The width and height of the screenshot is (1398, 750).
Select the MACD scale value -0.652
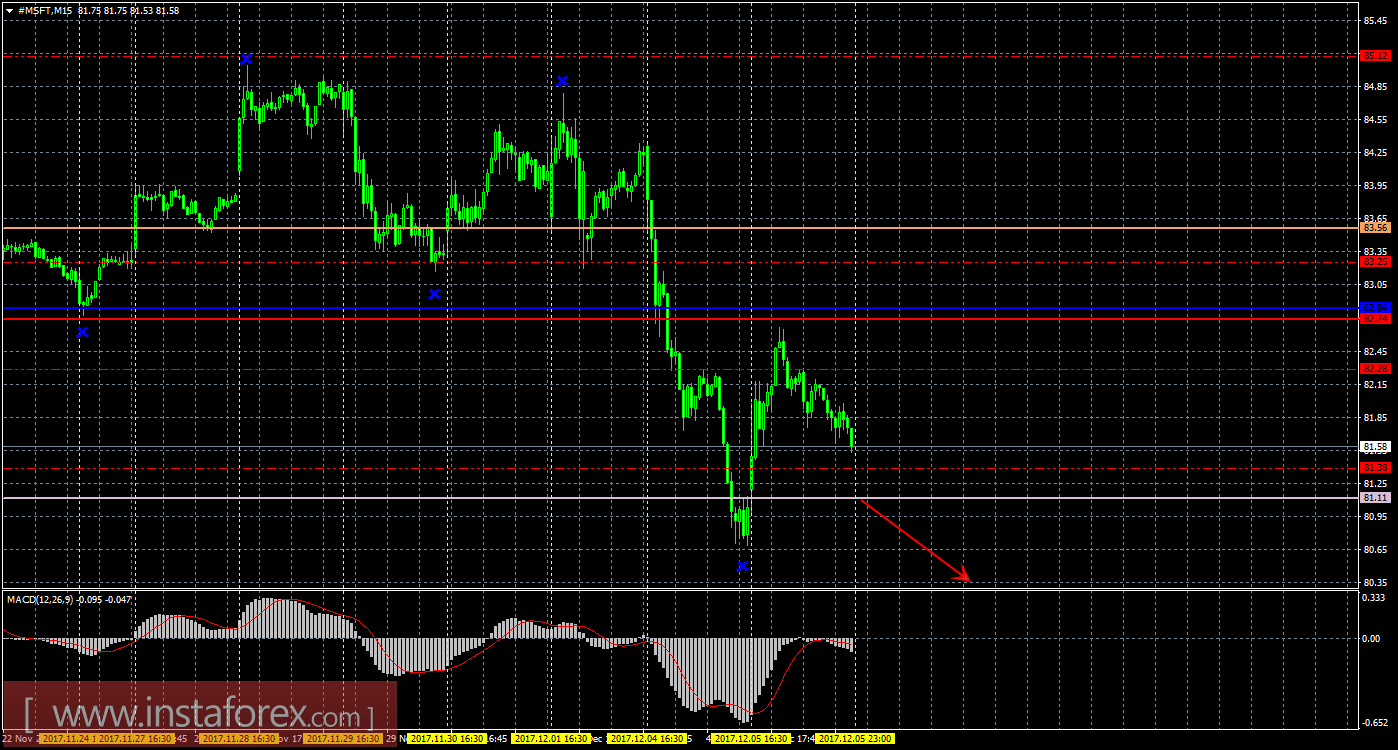pyautogui.click(x=1376, y=722)
